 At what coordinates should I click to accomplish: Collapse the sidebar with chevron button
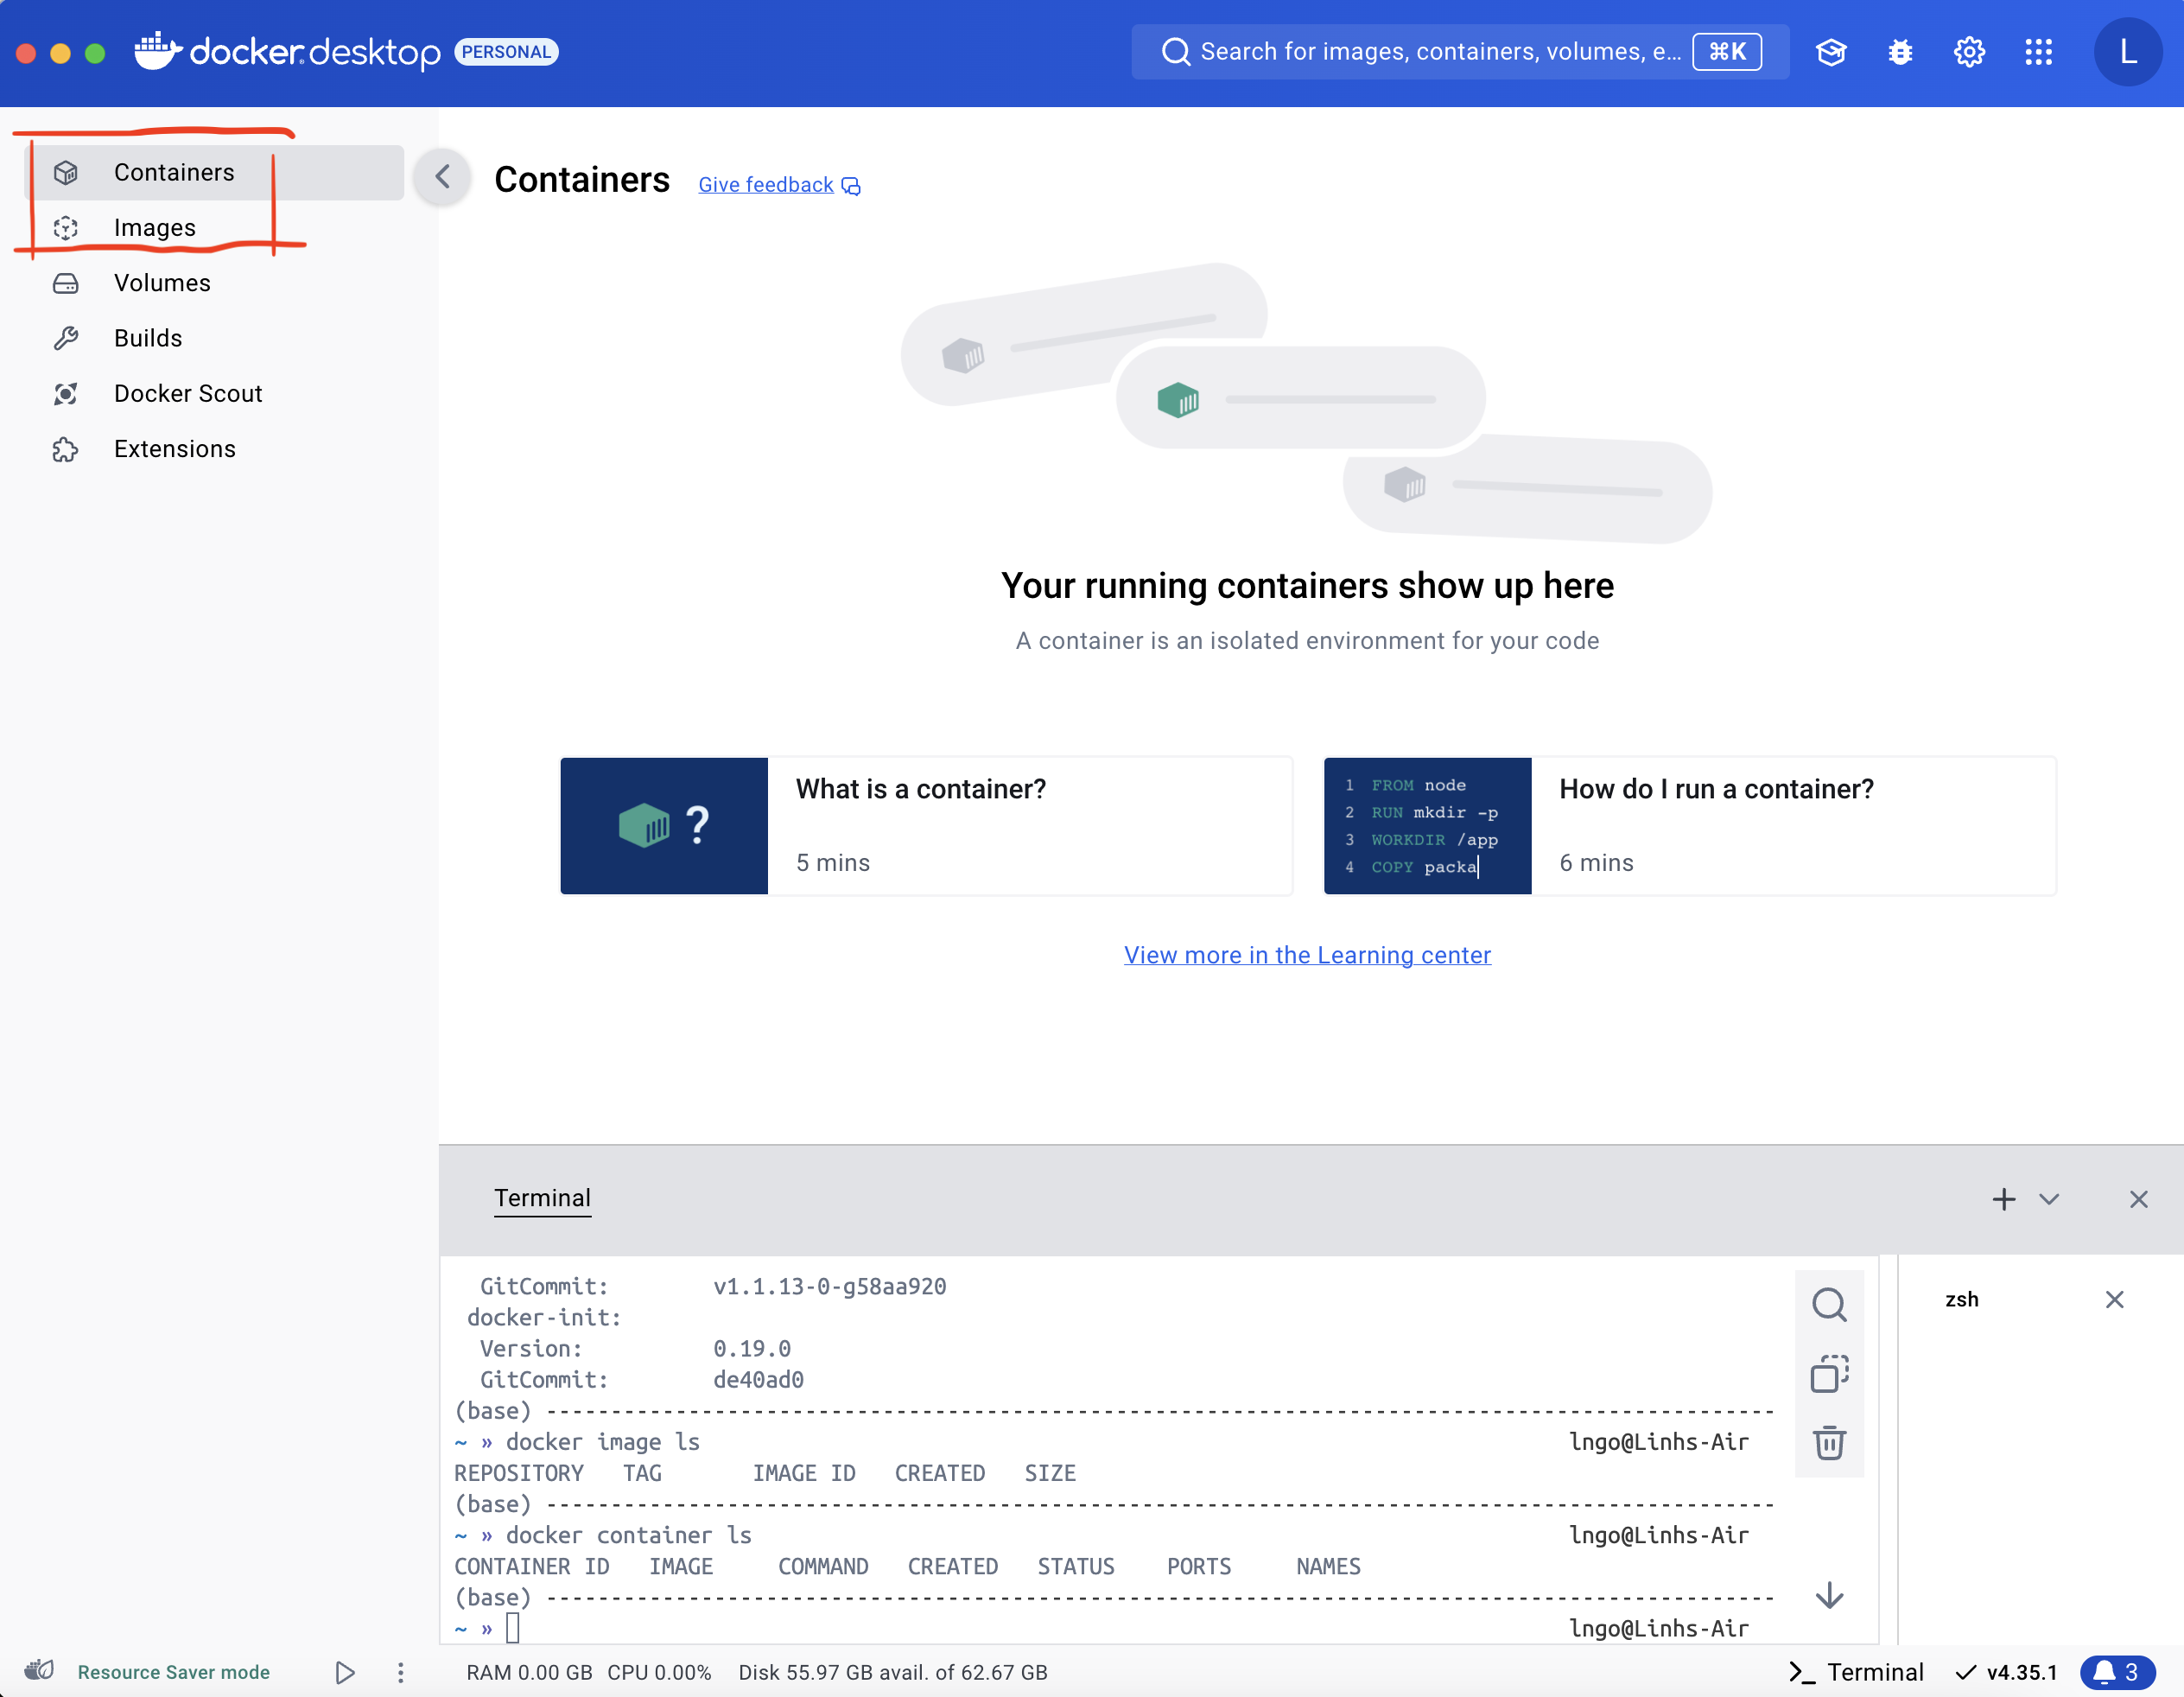point(443,177)
